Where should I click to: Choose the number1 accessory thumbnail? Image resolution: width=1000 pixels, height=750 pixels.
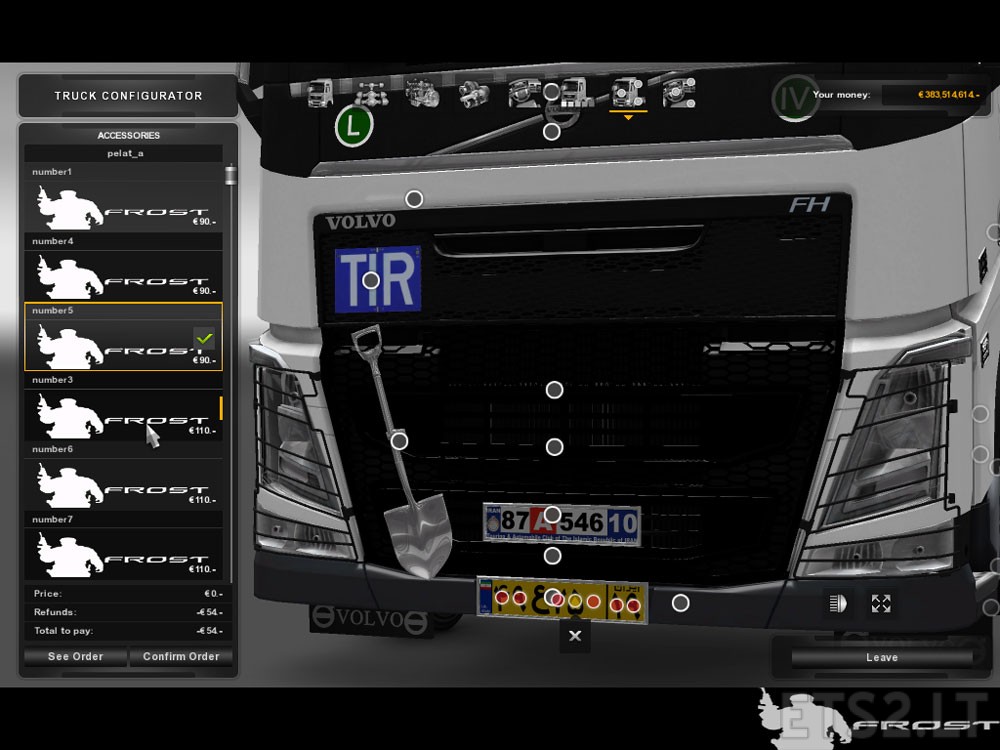(123, 206)
